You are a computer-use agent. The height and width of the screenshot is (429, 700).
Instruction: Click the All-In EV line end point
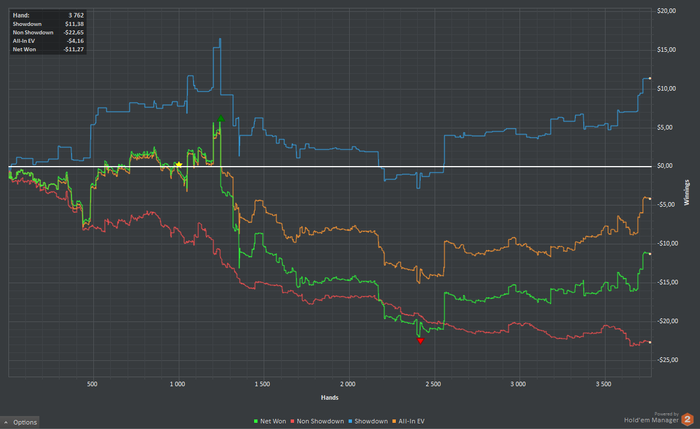pos(650,199)
